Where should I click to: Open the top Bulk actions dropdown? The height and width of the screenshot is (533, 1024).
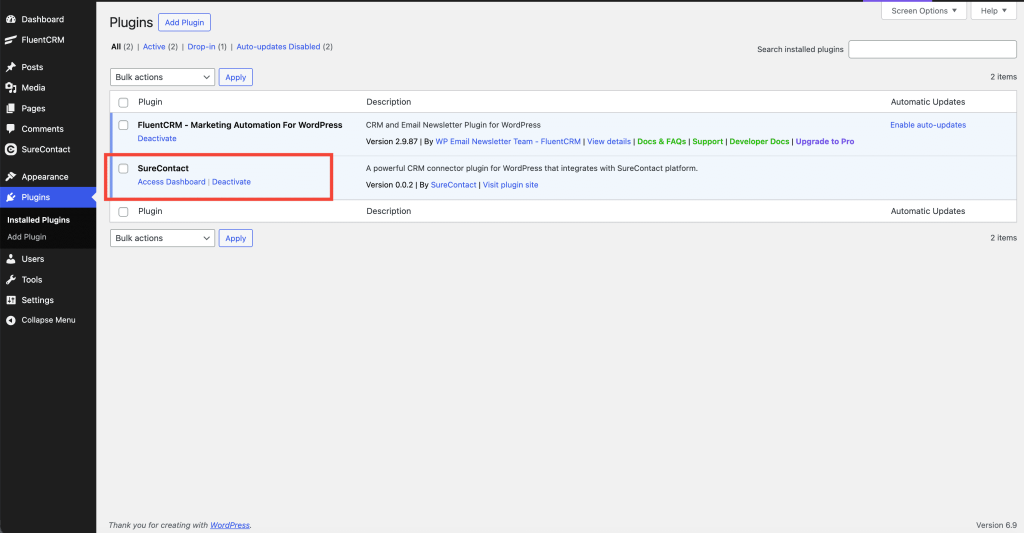(162, 77)
